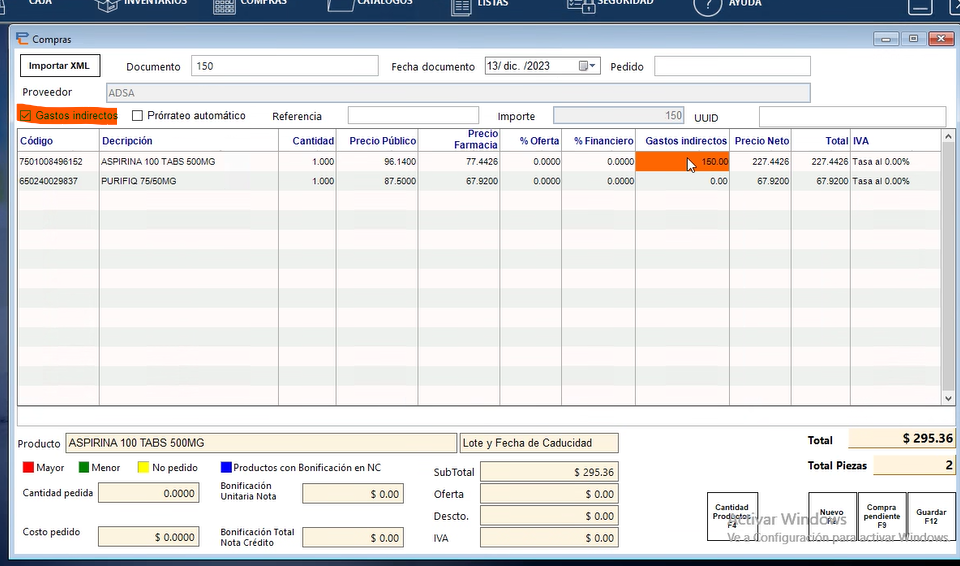Click the green Menor color swatch
This screenshot has width=960, height=566.
click(x=84, y=467)
